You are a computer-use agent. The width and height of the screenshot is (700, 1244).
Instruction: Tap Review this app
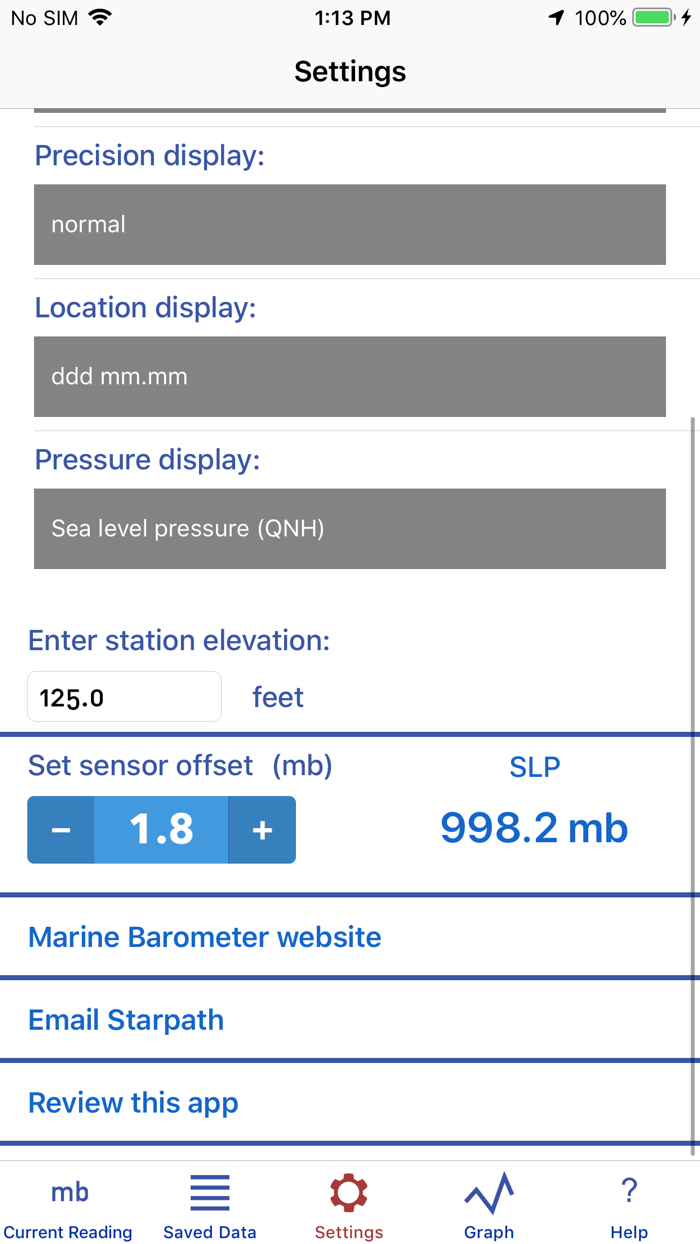tap(133, 1102)
